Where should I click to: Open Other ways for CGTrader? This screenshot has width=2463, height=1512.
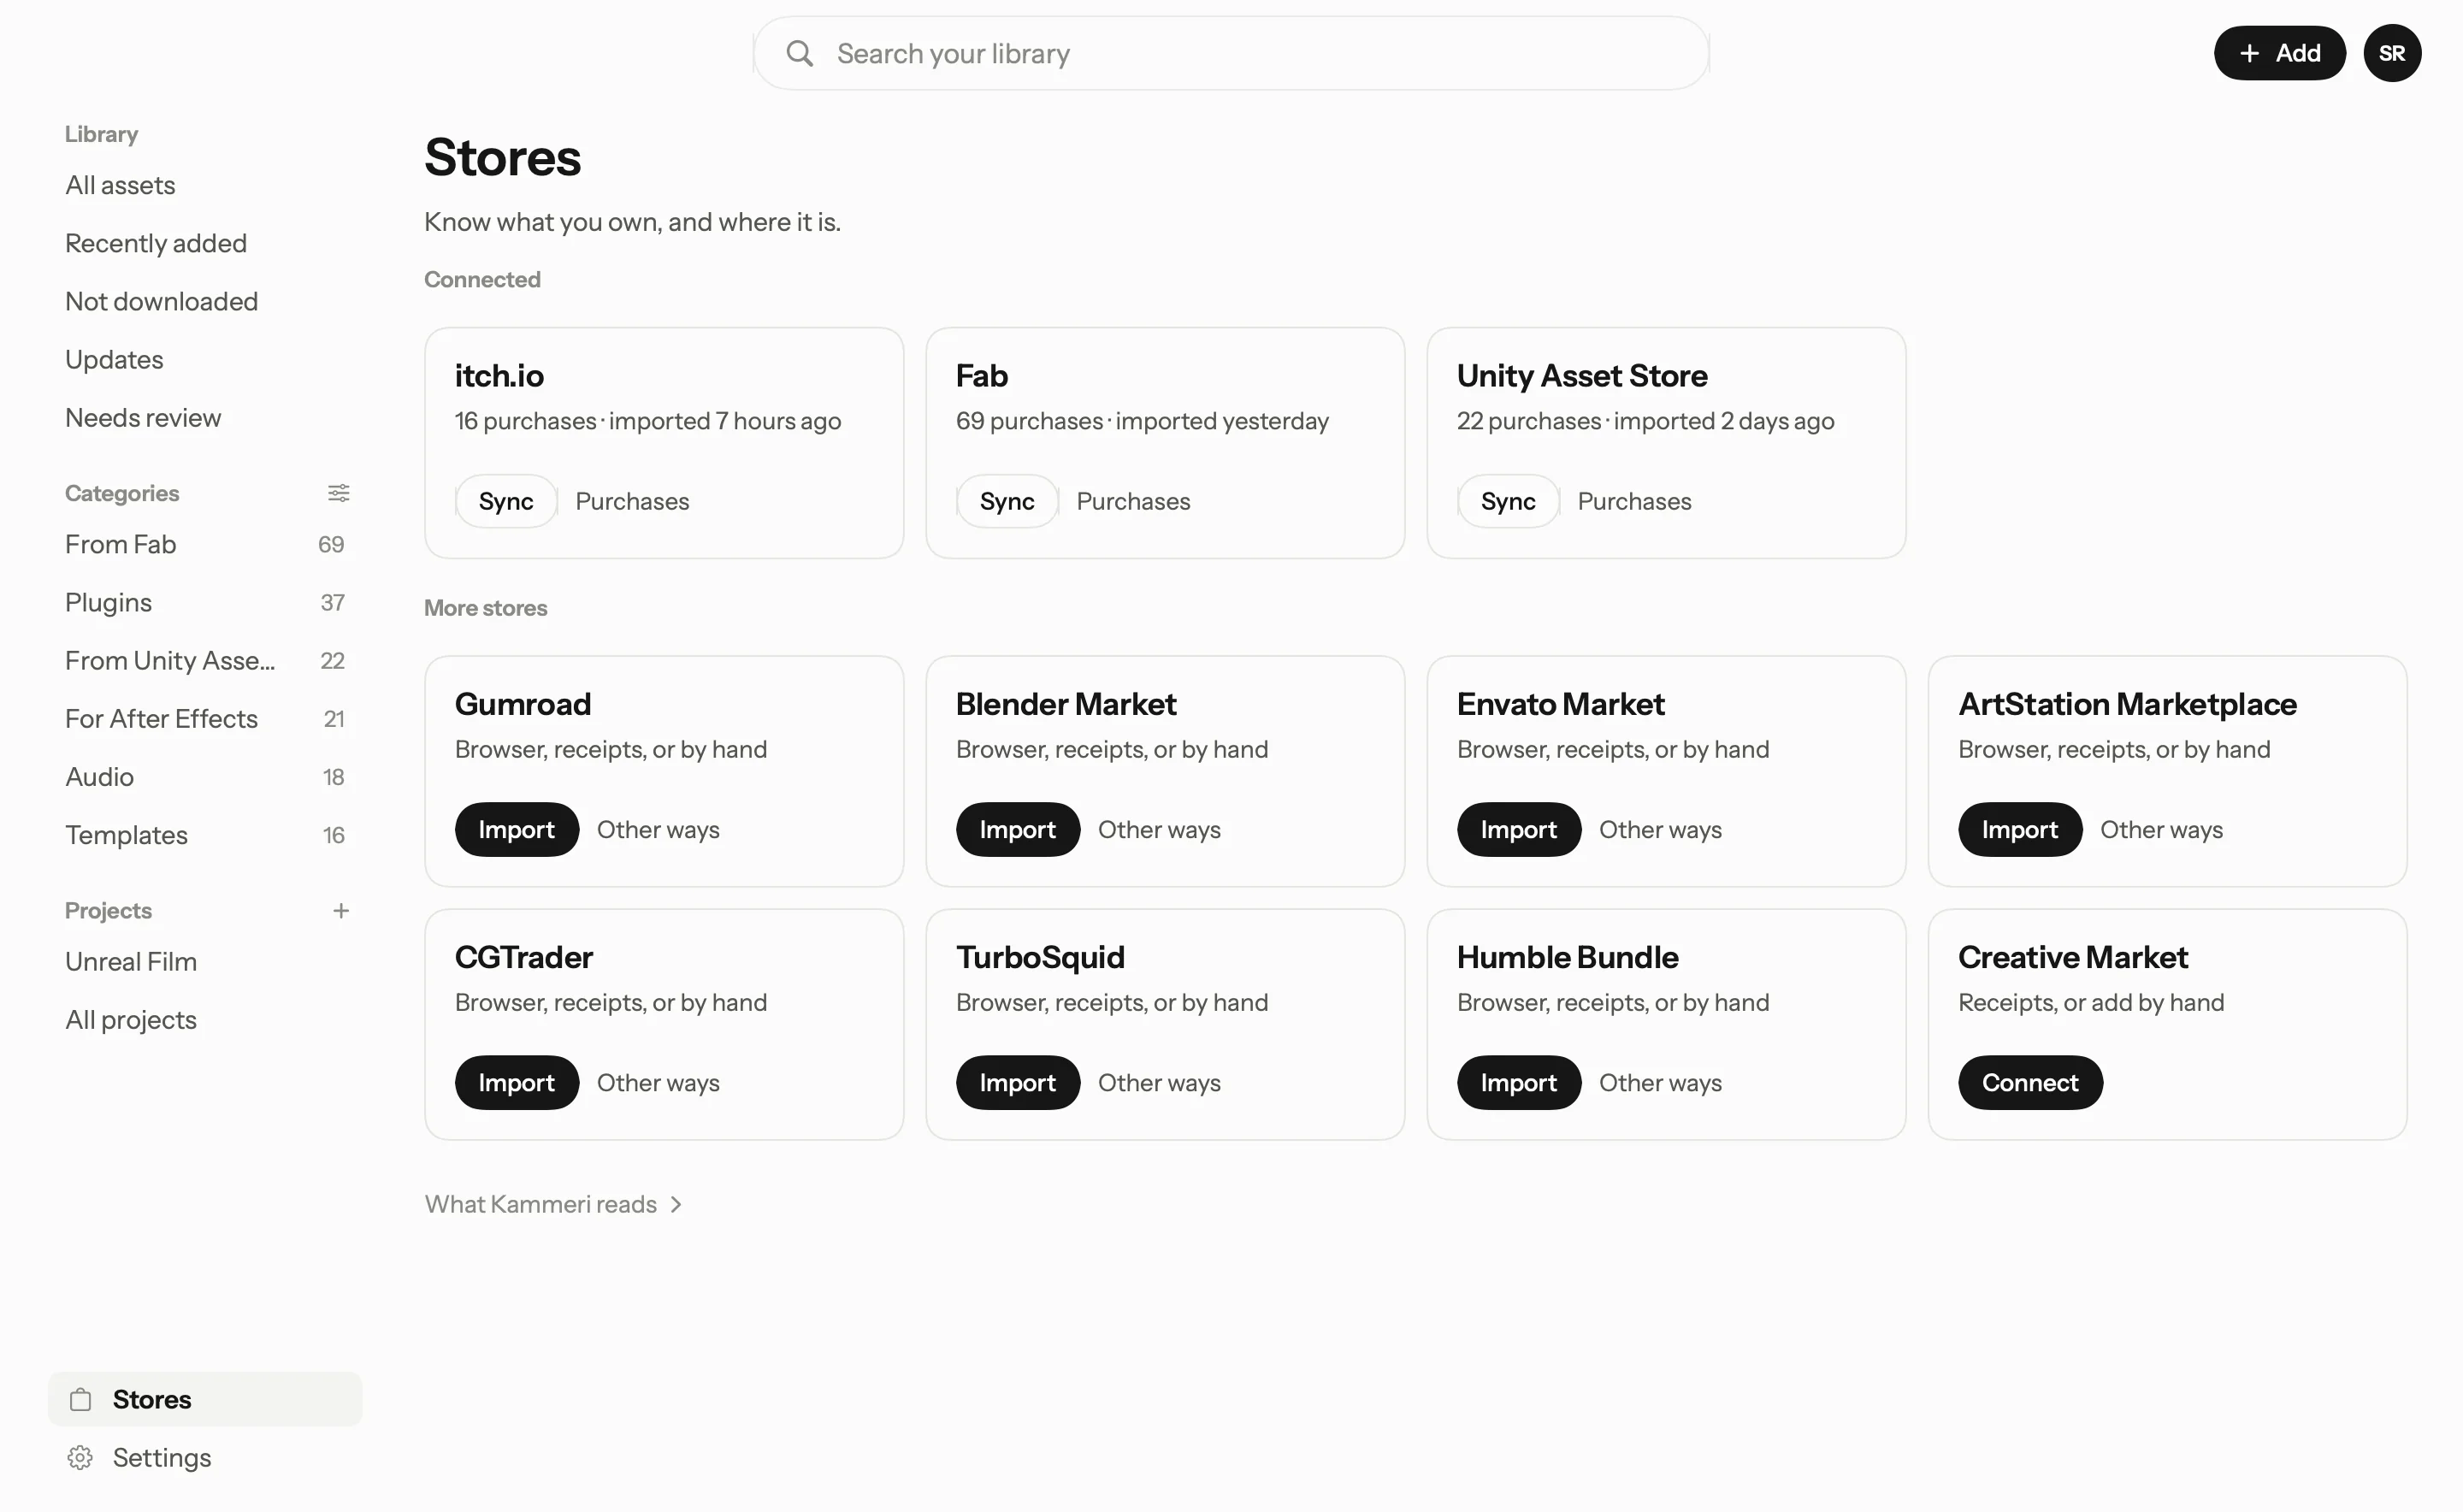click(x=658, y=1082)
